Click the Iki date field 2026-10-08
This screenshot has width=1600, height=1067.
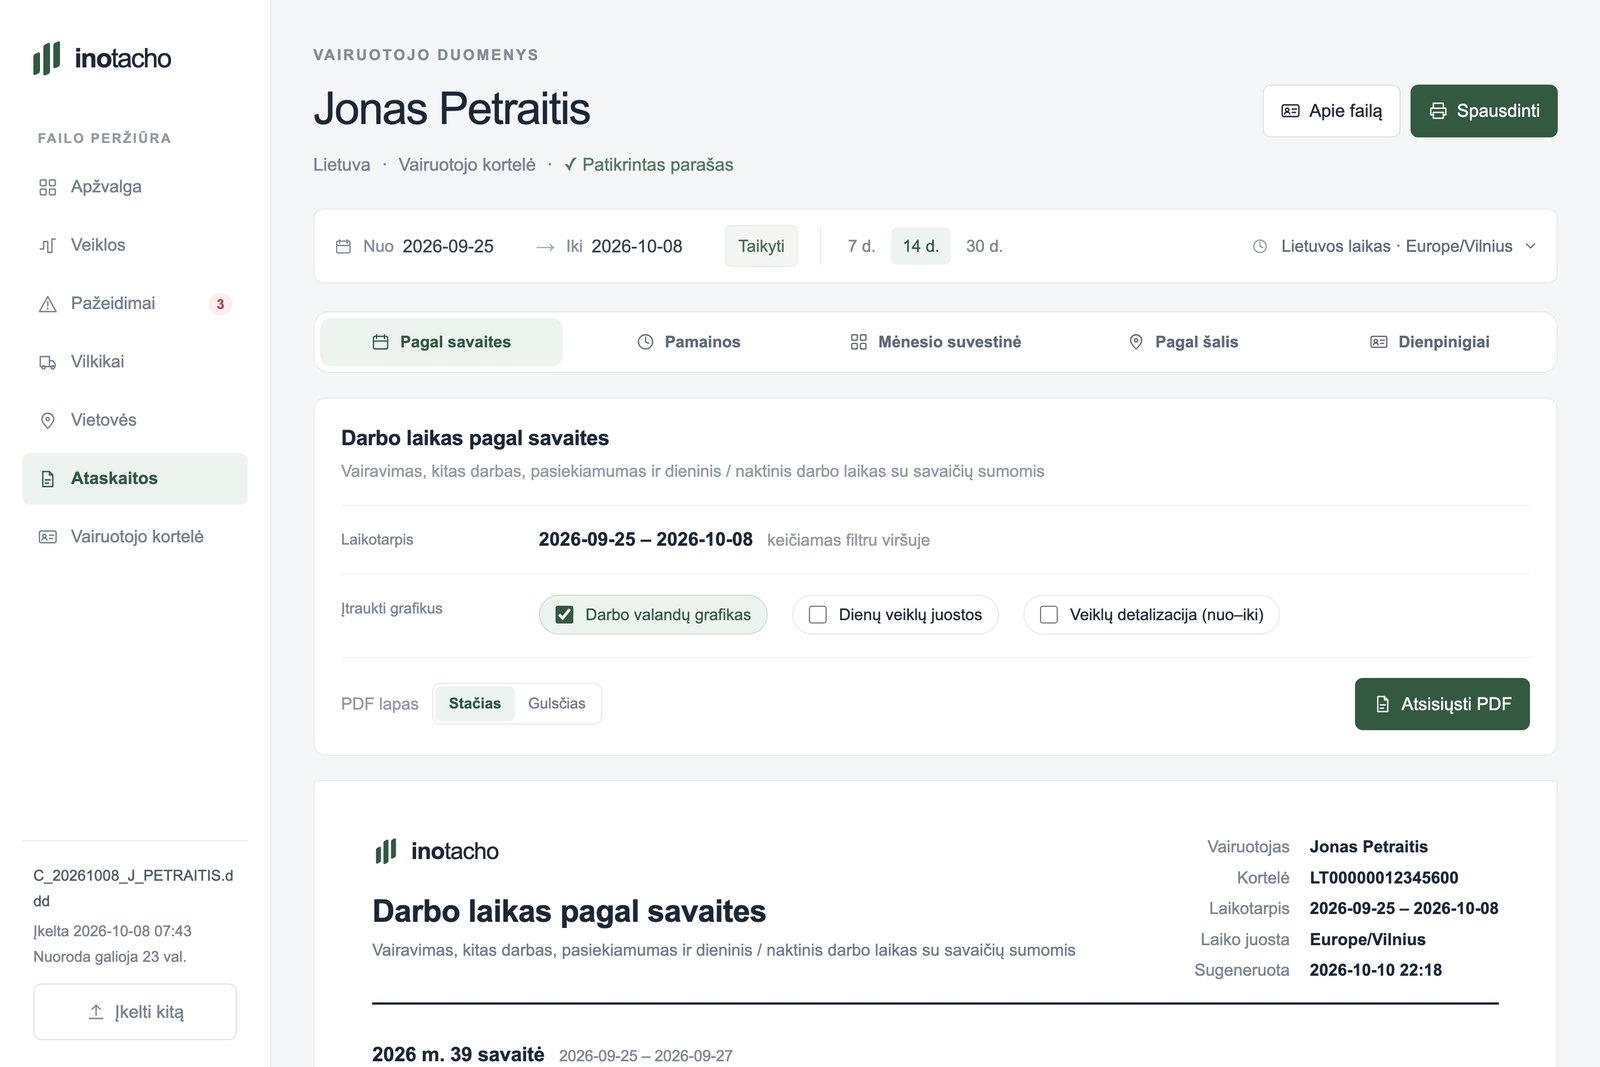click(x=637, y=246)
